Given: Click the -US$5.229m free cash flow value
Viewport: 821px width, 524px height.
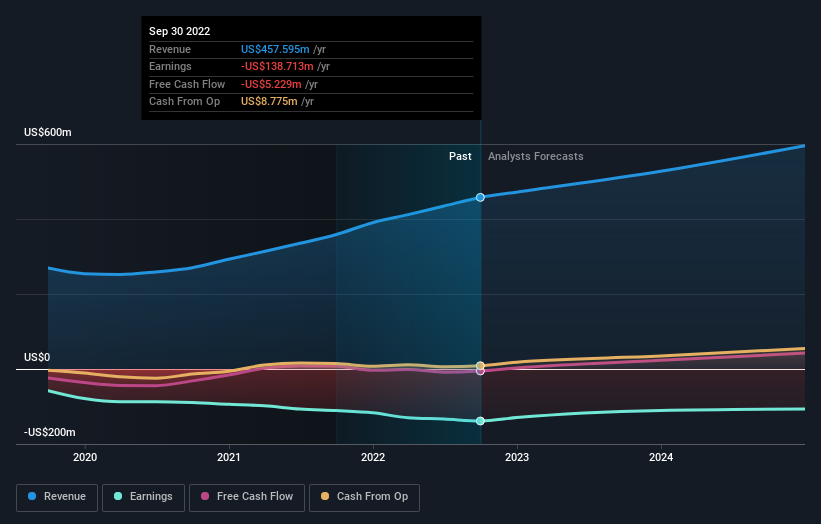Looking at the screenshot, I should [271, 84].
